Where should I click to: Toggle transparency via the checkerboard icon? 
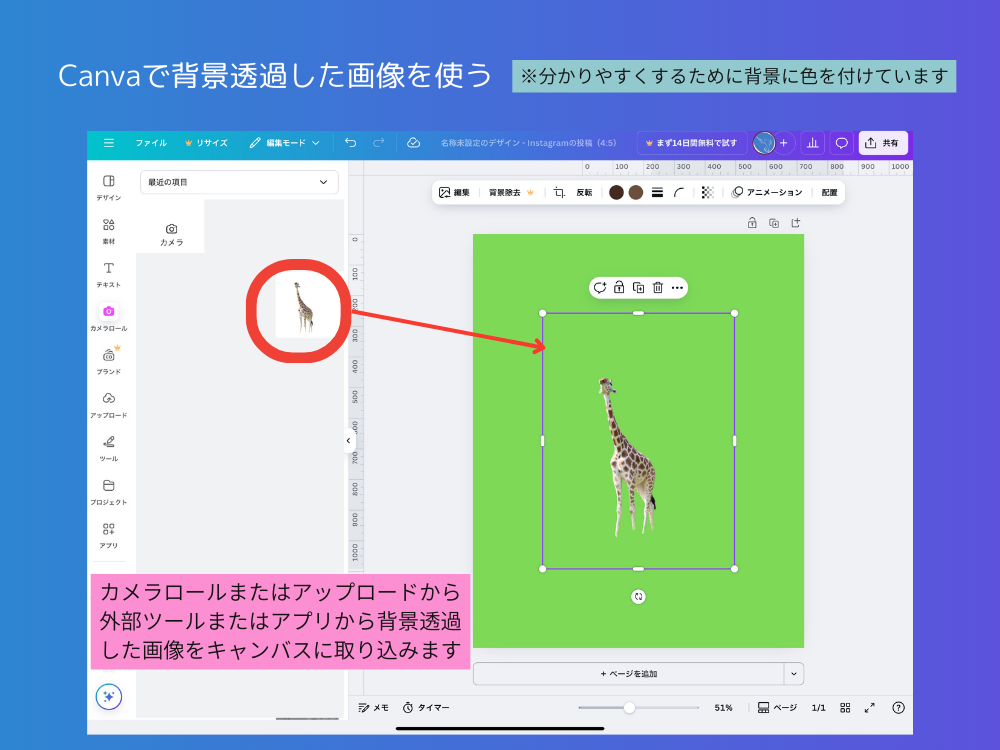pos(706,192)
